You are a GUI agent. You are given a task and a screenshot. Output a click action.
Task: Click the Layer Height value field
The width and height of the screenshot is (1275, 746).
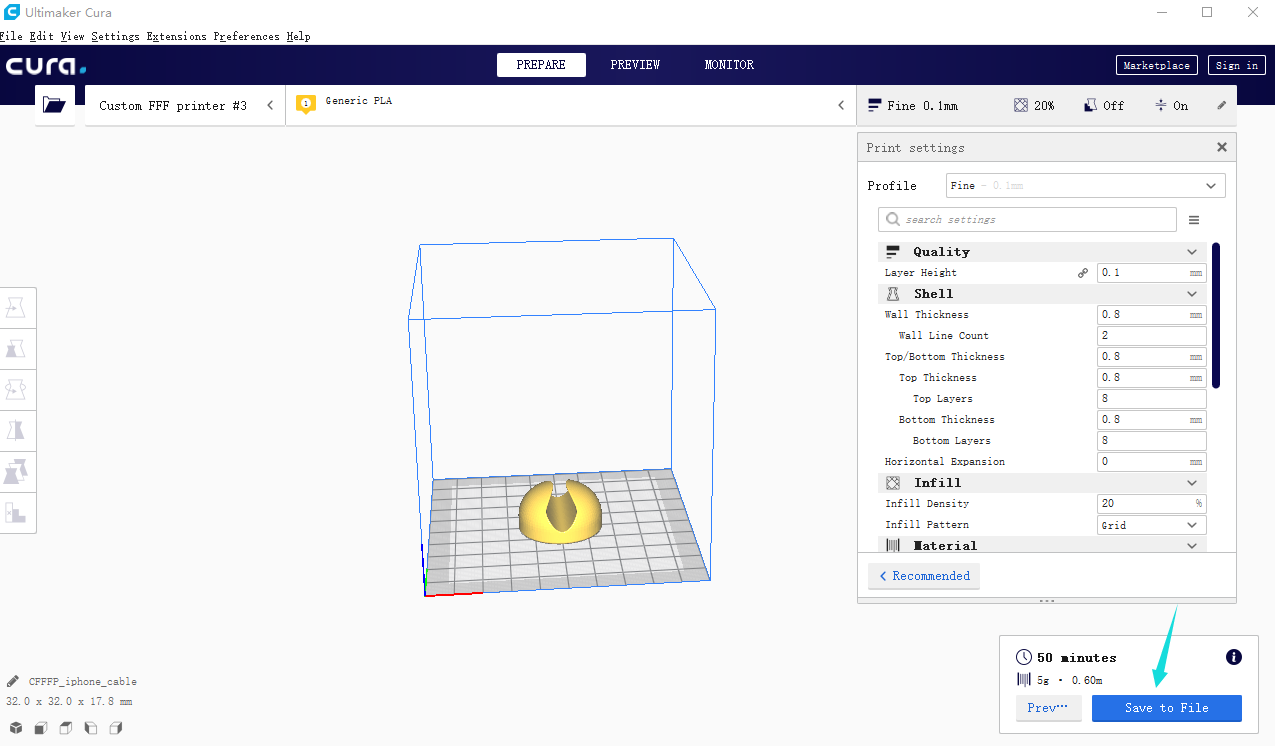(1151, 273)
